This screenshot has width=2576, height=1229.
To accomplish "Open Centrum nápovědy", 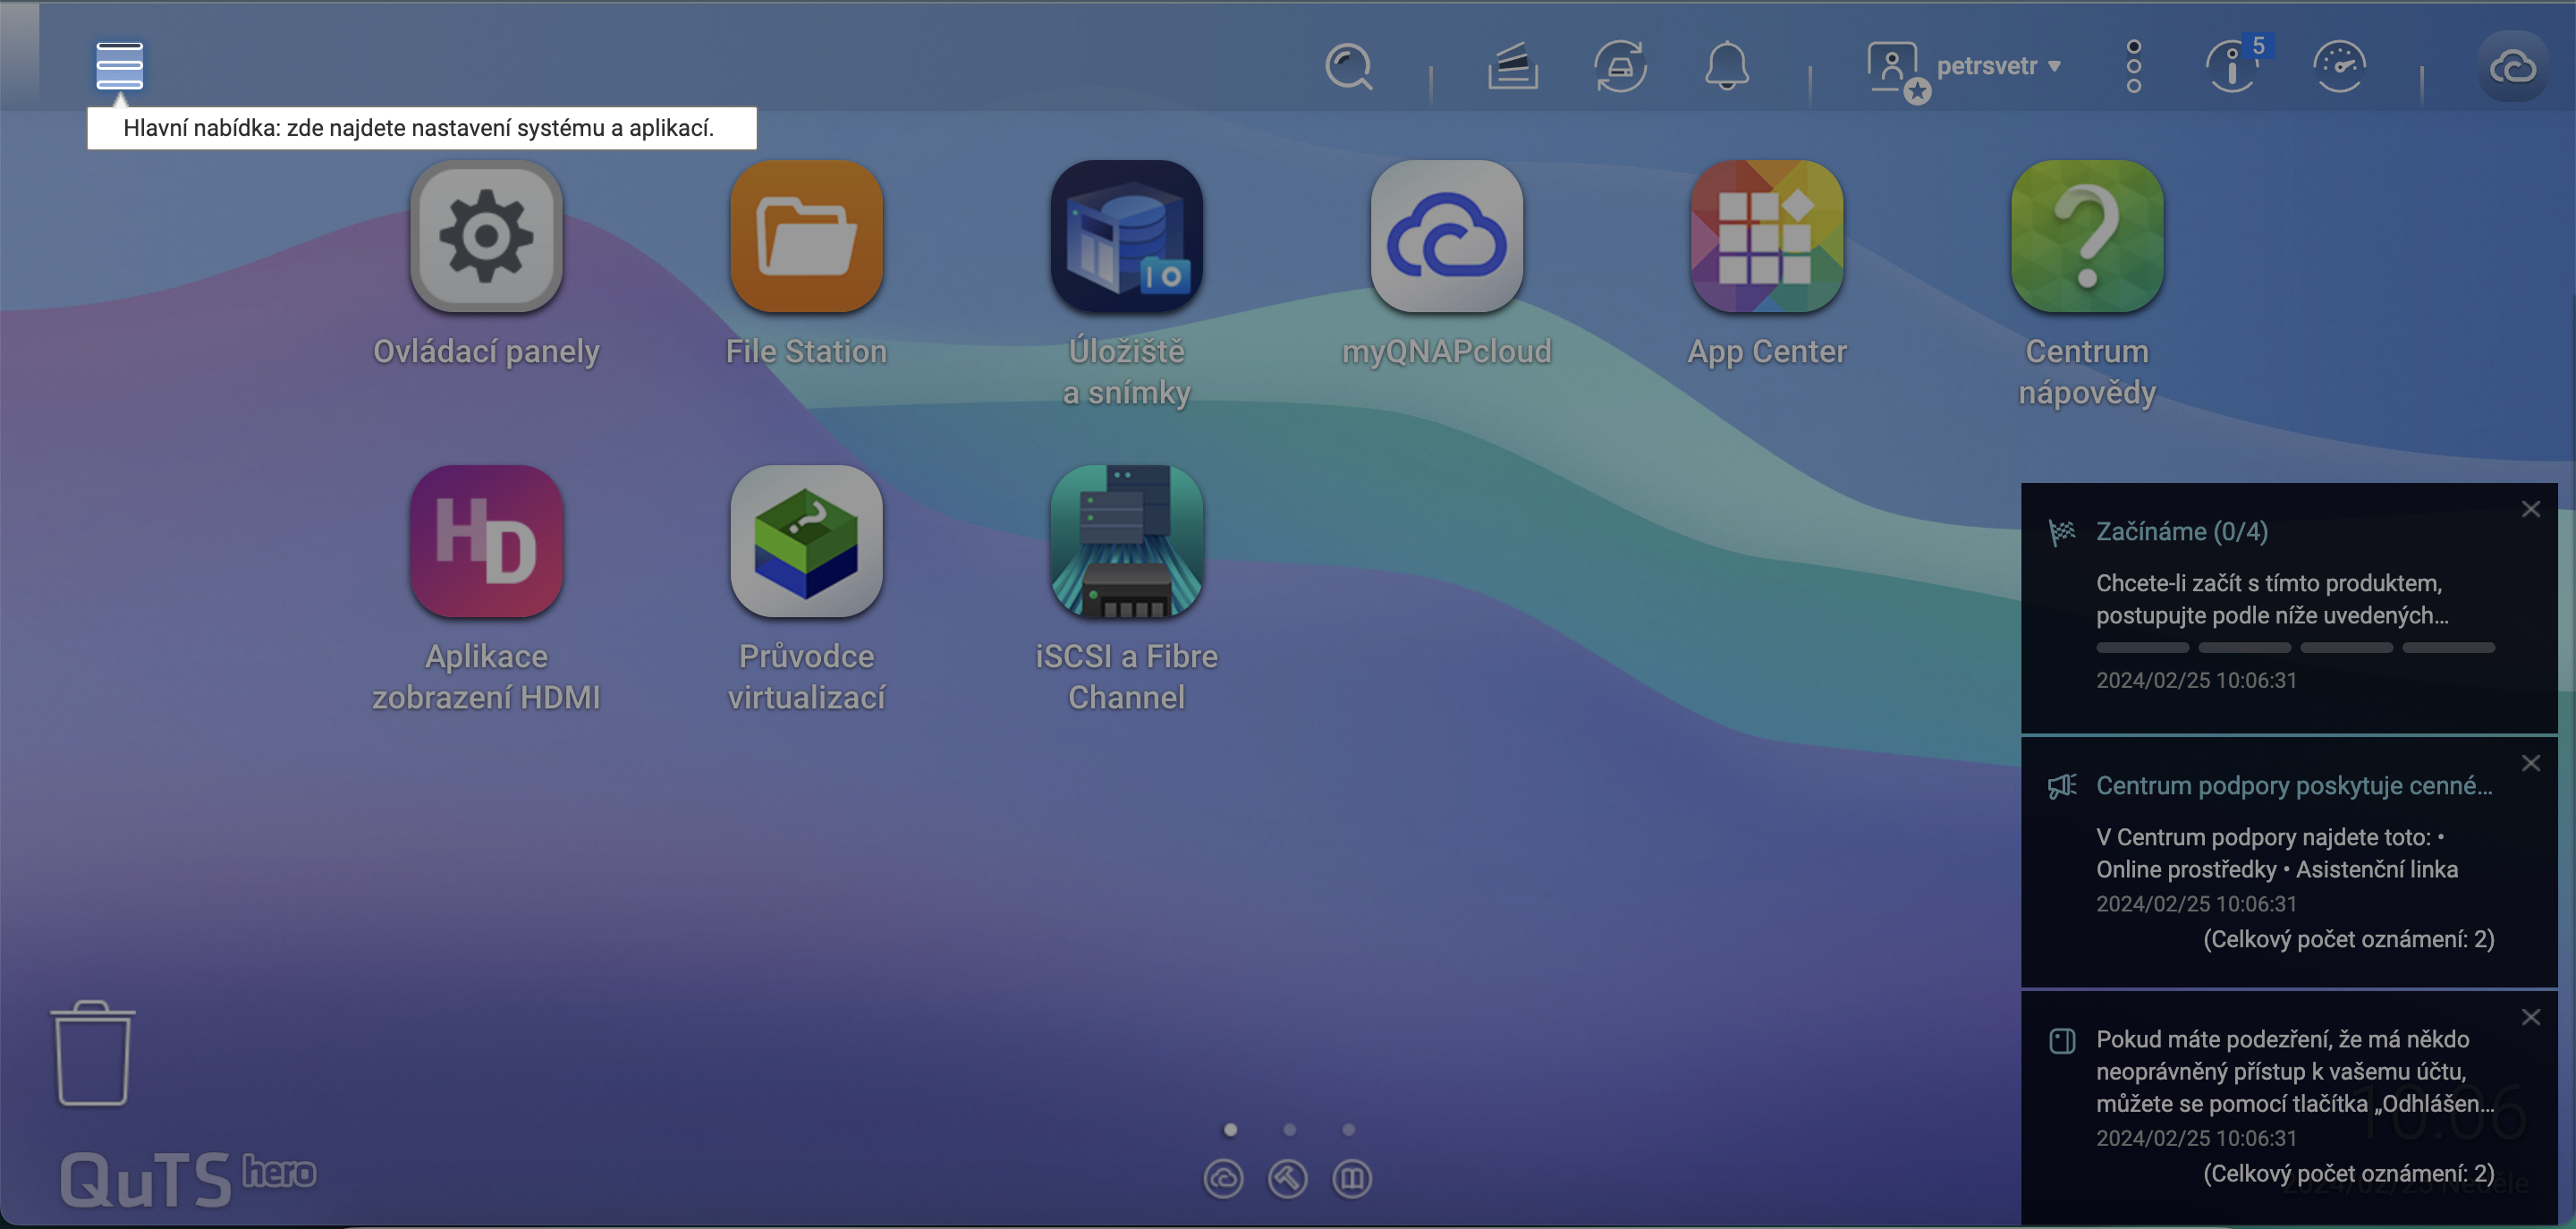I will pos(2086,237).
